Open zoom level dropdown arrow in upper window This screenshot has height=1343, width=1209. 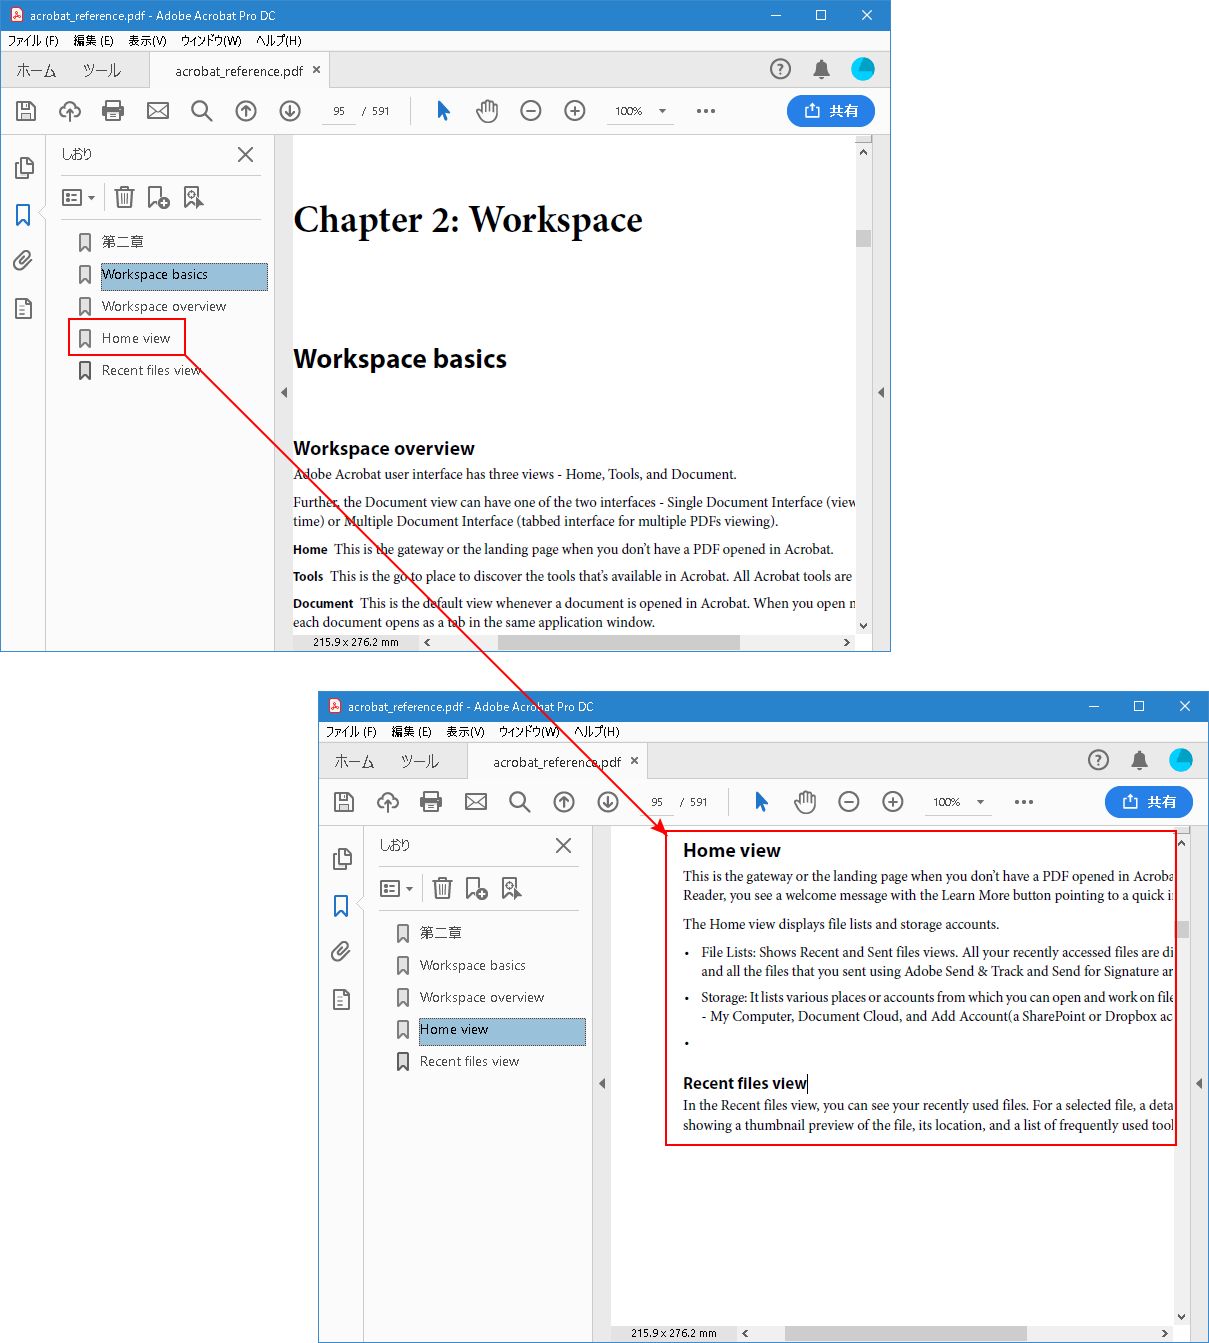tap(662, 111)
